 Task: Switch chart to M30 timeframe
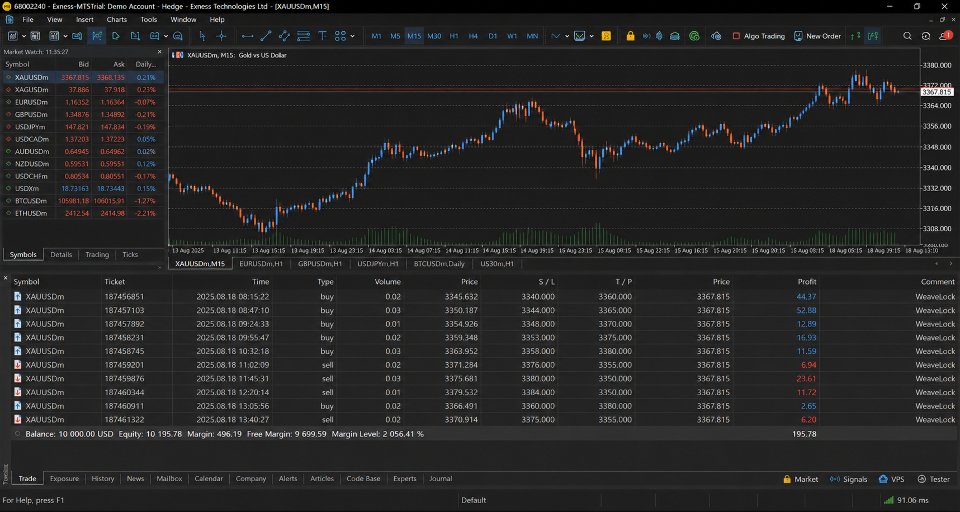click(434, 36)
